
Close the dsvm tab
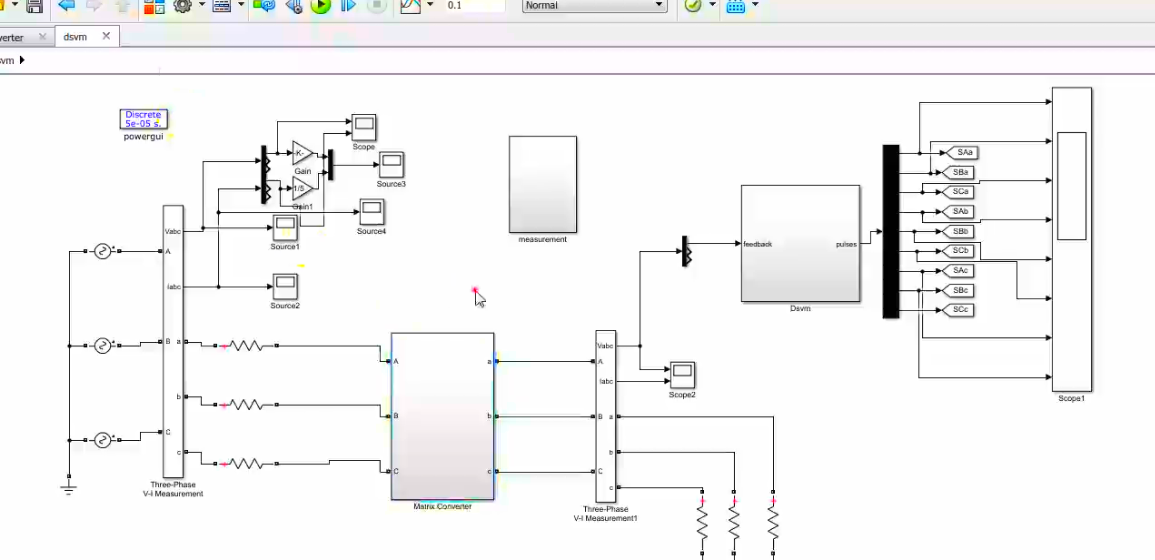(x=106, y=37)
